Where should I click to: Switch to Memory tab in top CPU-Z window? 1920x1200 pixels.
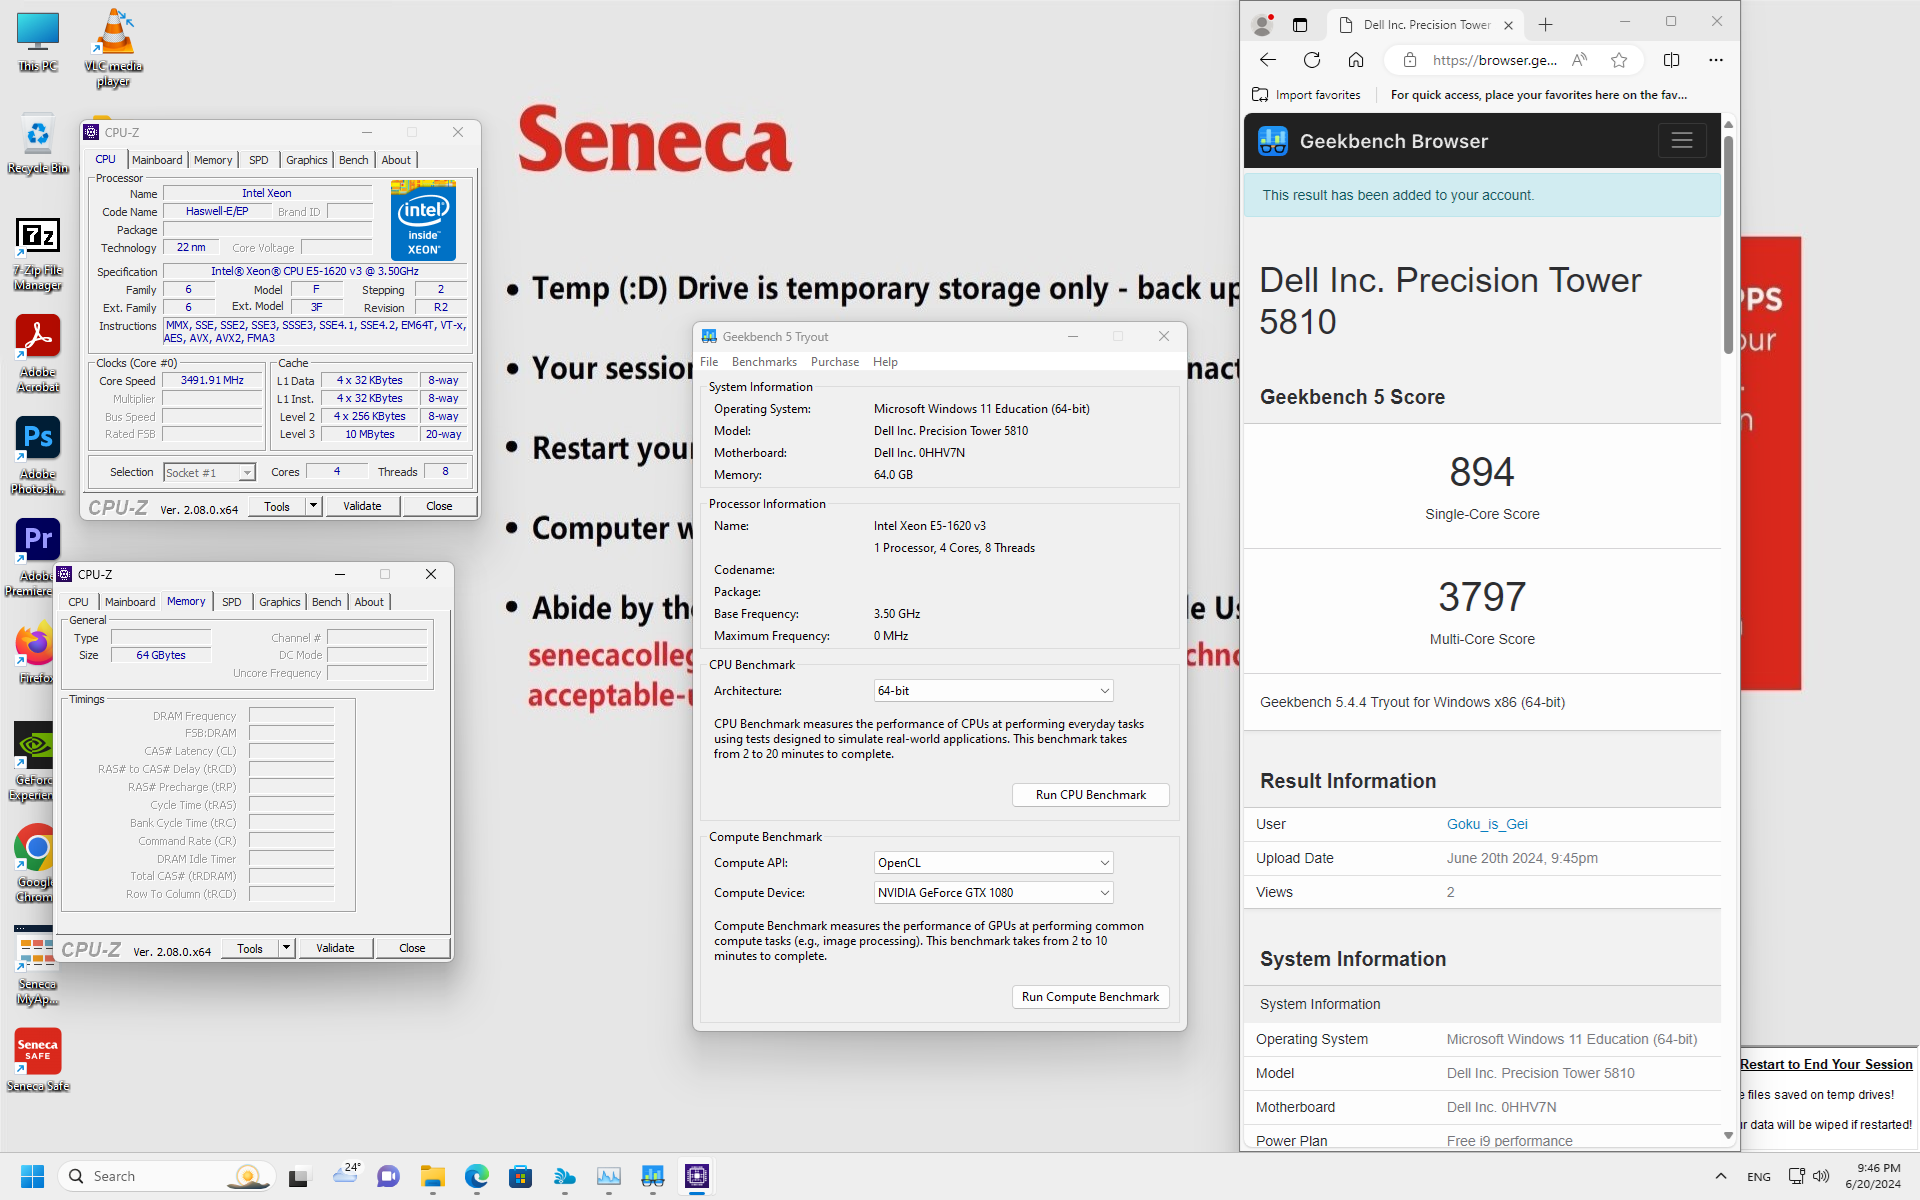[x=213, y=160]
